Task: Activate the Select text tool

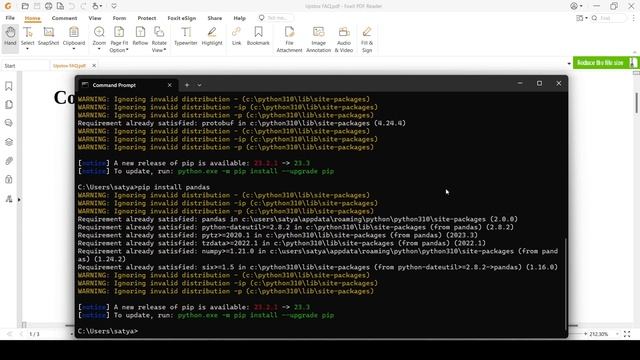Action: click(27, 36)
